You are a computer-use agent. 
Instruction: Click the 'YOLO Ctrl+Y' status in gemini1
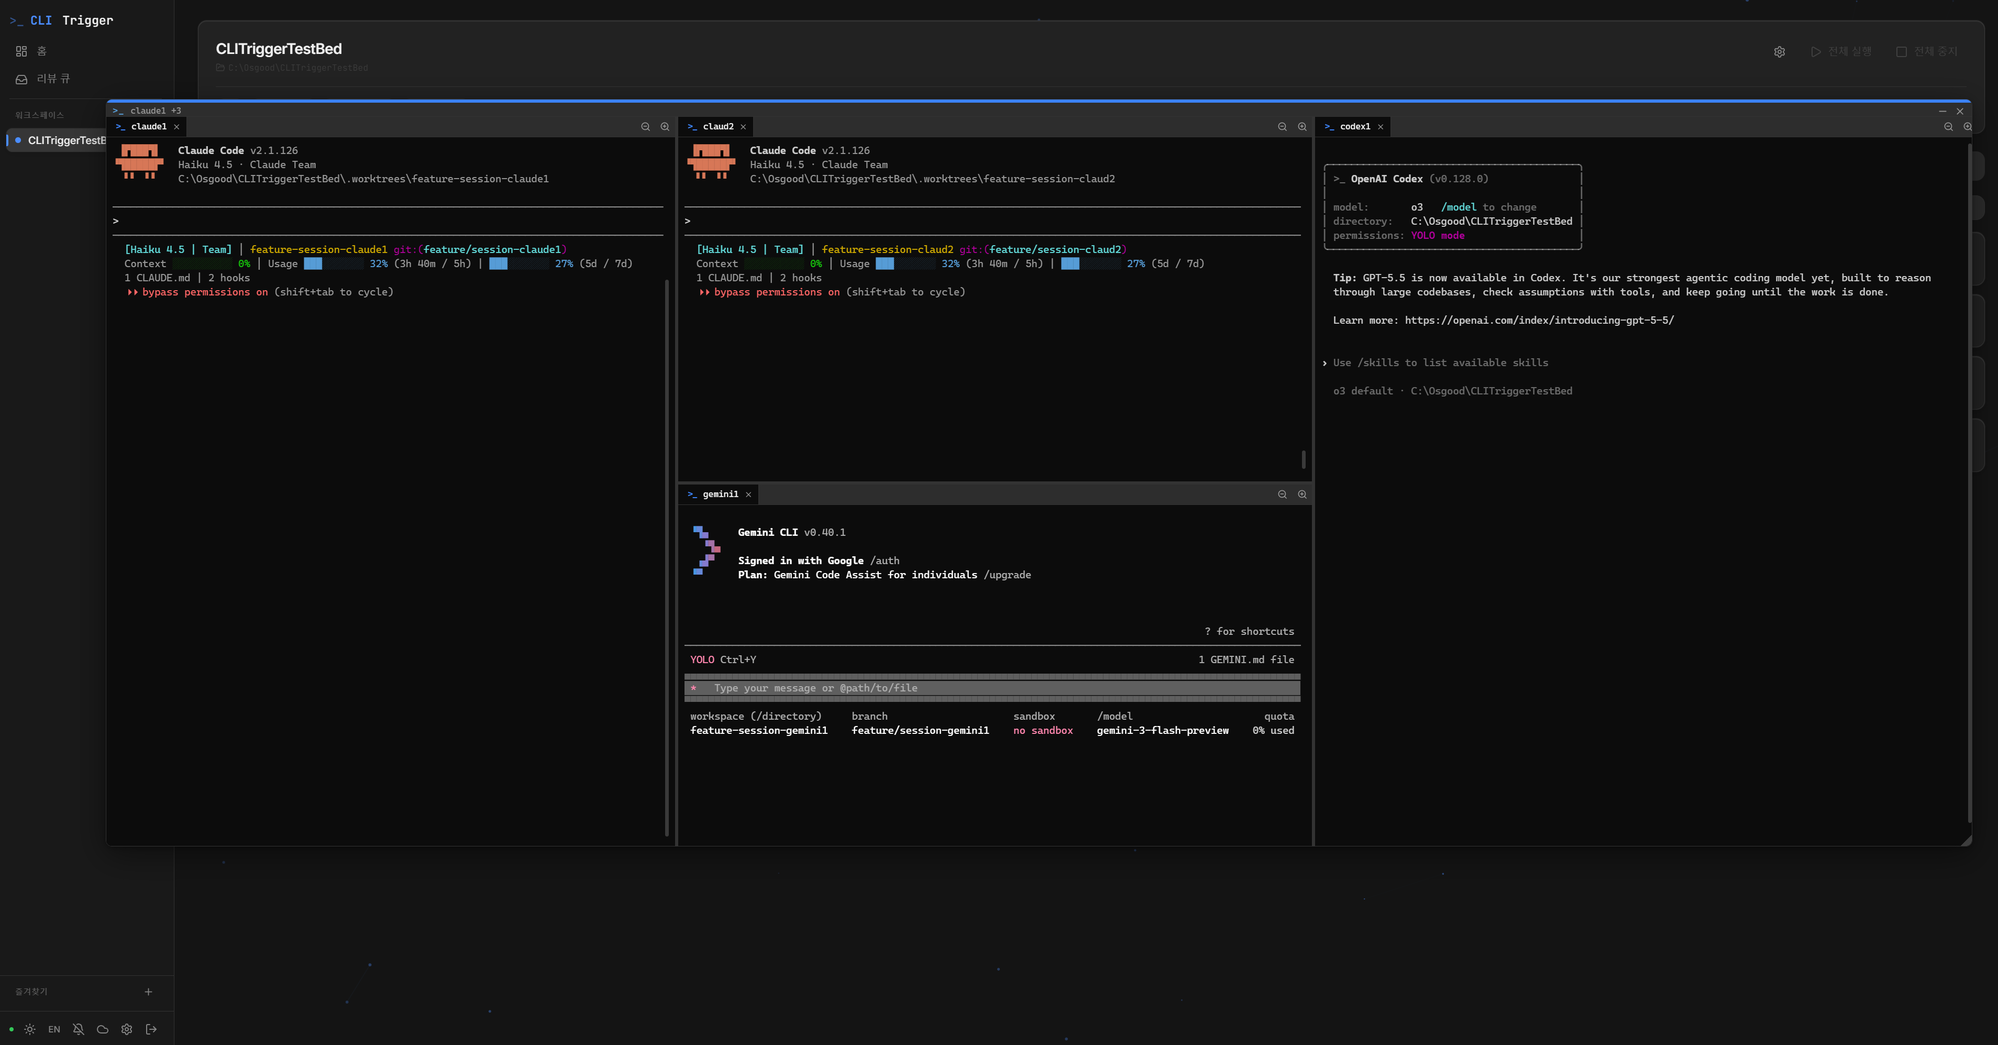(723, 660)
